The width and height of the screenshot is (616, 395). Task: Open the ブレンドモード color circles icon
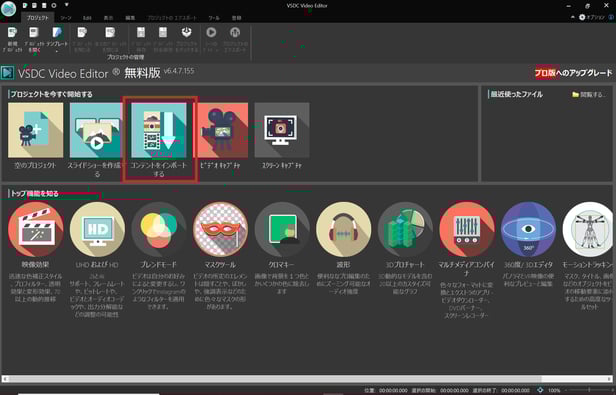pos(159,230)
